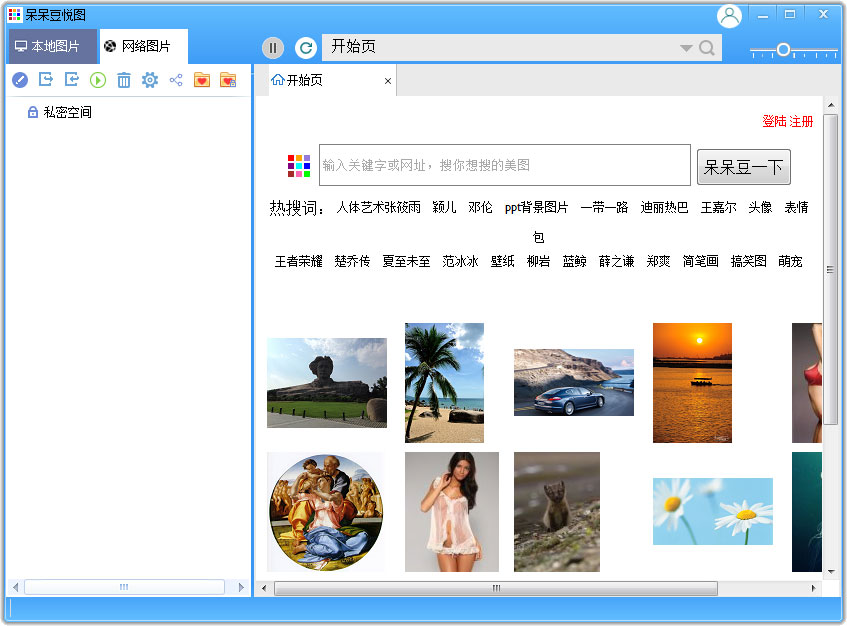Image resolution: width=847 pixels, height=626 pixels.
Task: Refresh the page with the reload icon
Action: coord(306,48)
